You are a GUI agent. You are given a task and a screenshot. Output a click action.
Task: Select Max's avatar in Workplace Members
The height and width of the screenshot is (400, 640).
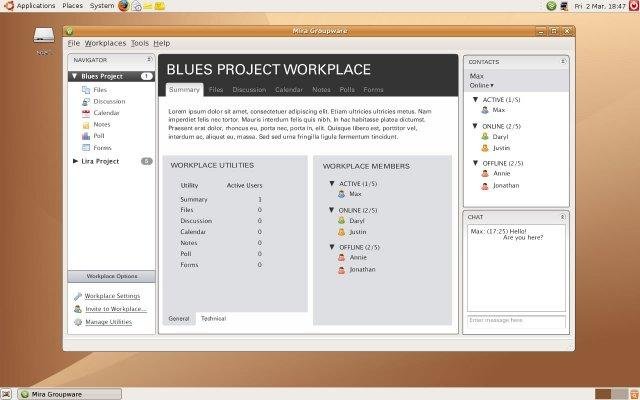(342, 194)
